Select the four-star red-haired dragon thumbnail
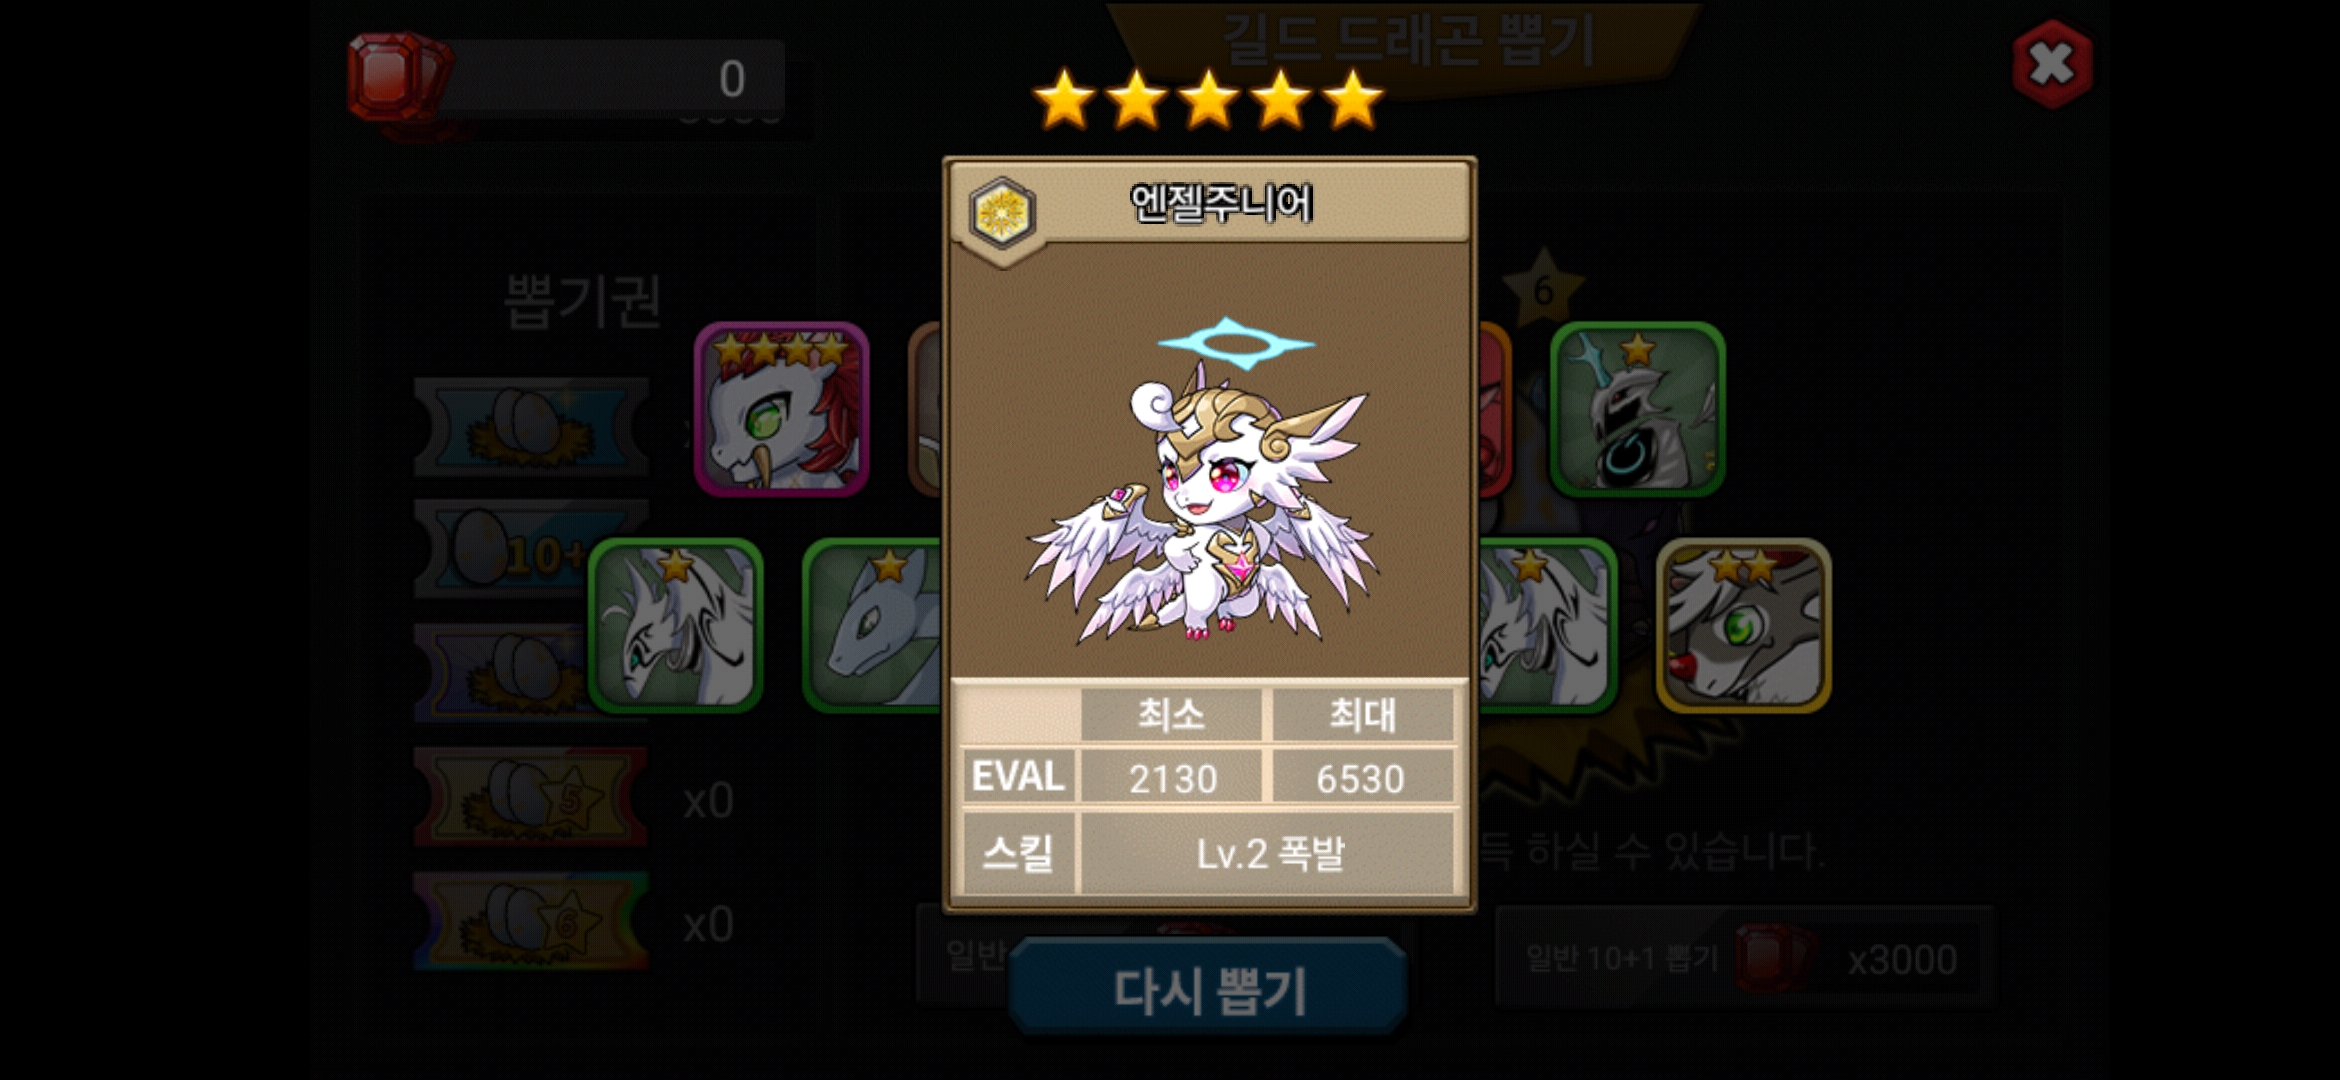The image size is (2340, 1080). point(782,410)
